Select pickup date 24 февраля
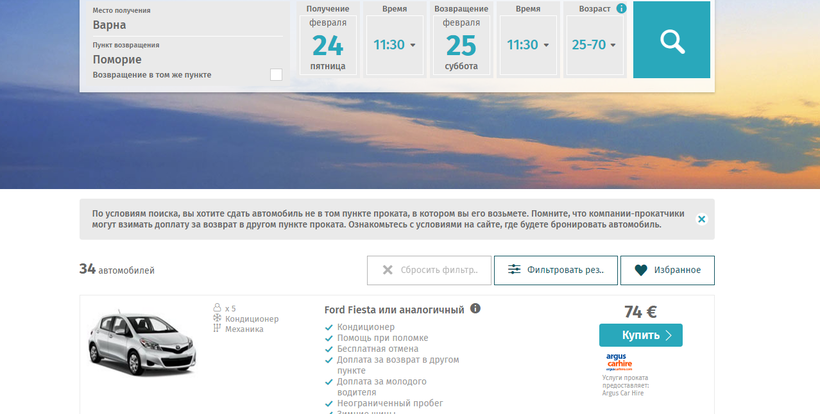This screenshot has width=820, height=414. 327,46
